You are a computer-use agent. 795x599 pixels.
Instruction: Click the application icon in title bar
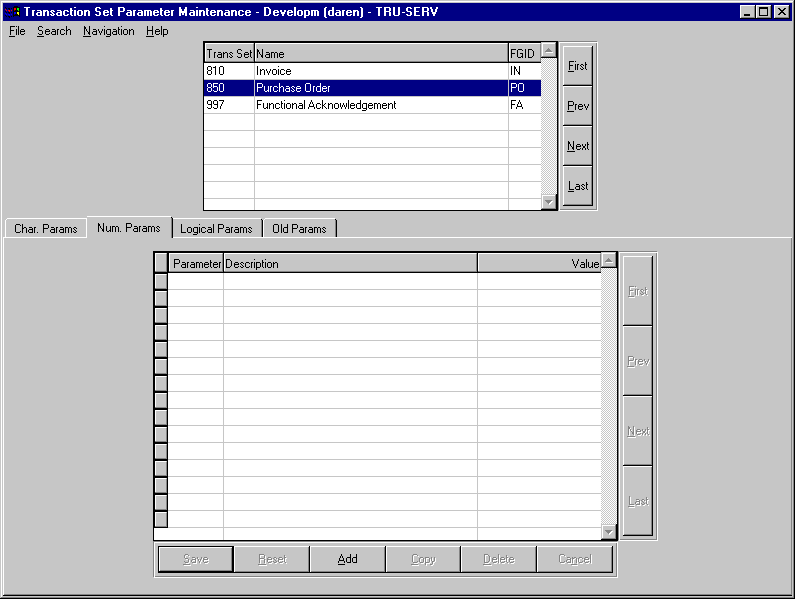12,12
